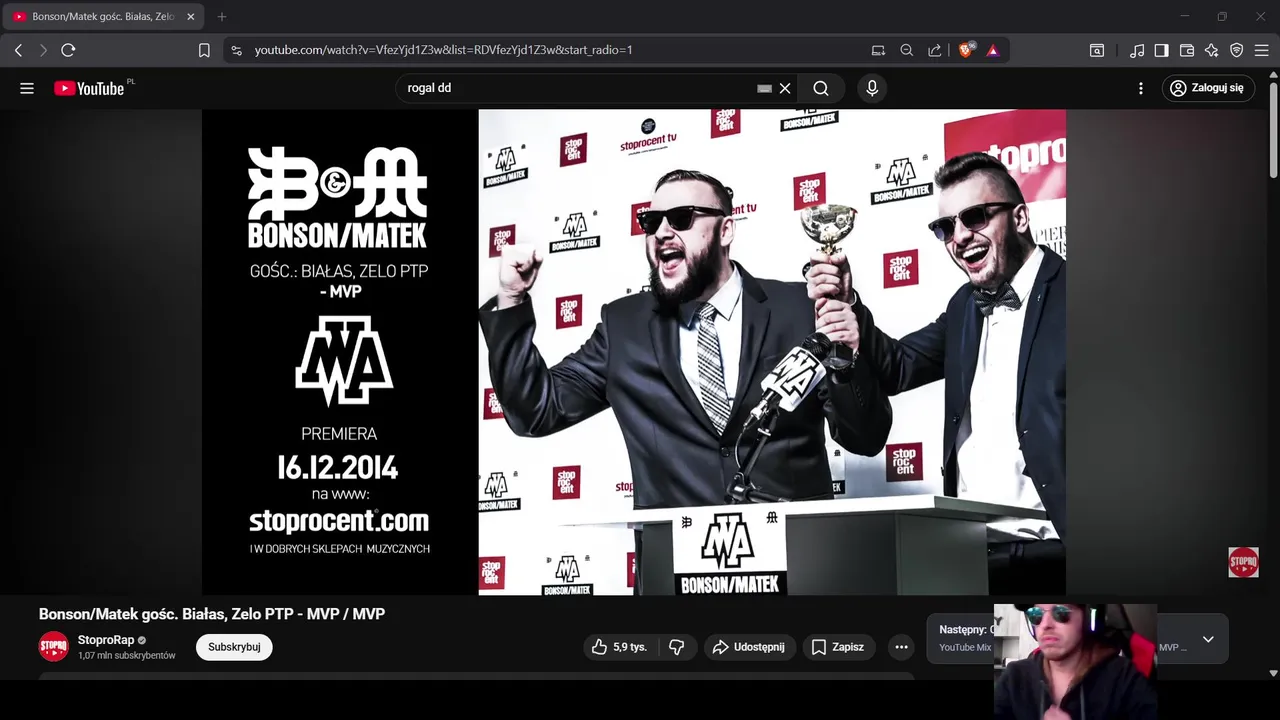Click the video title Bonson/Matek MVP

coord(212,614)
